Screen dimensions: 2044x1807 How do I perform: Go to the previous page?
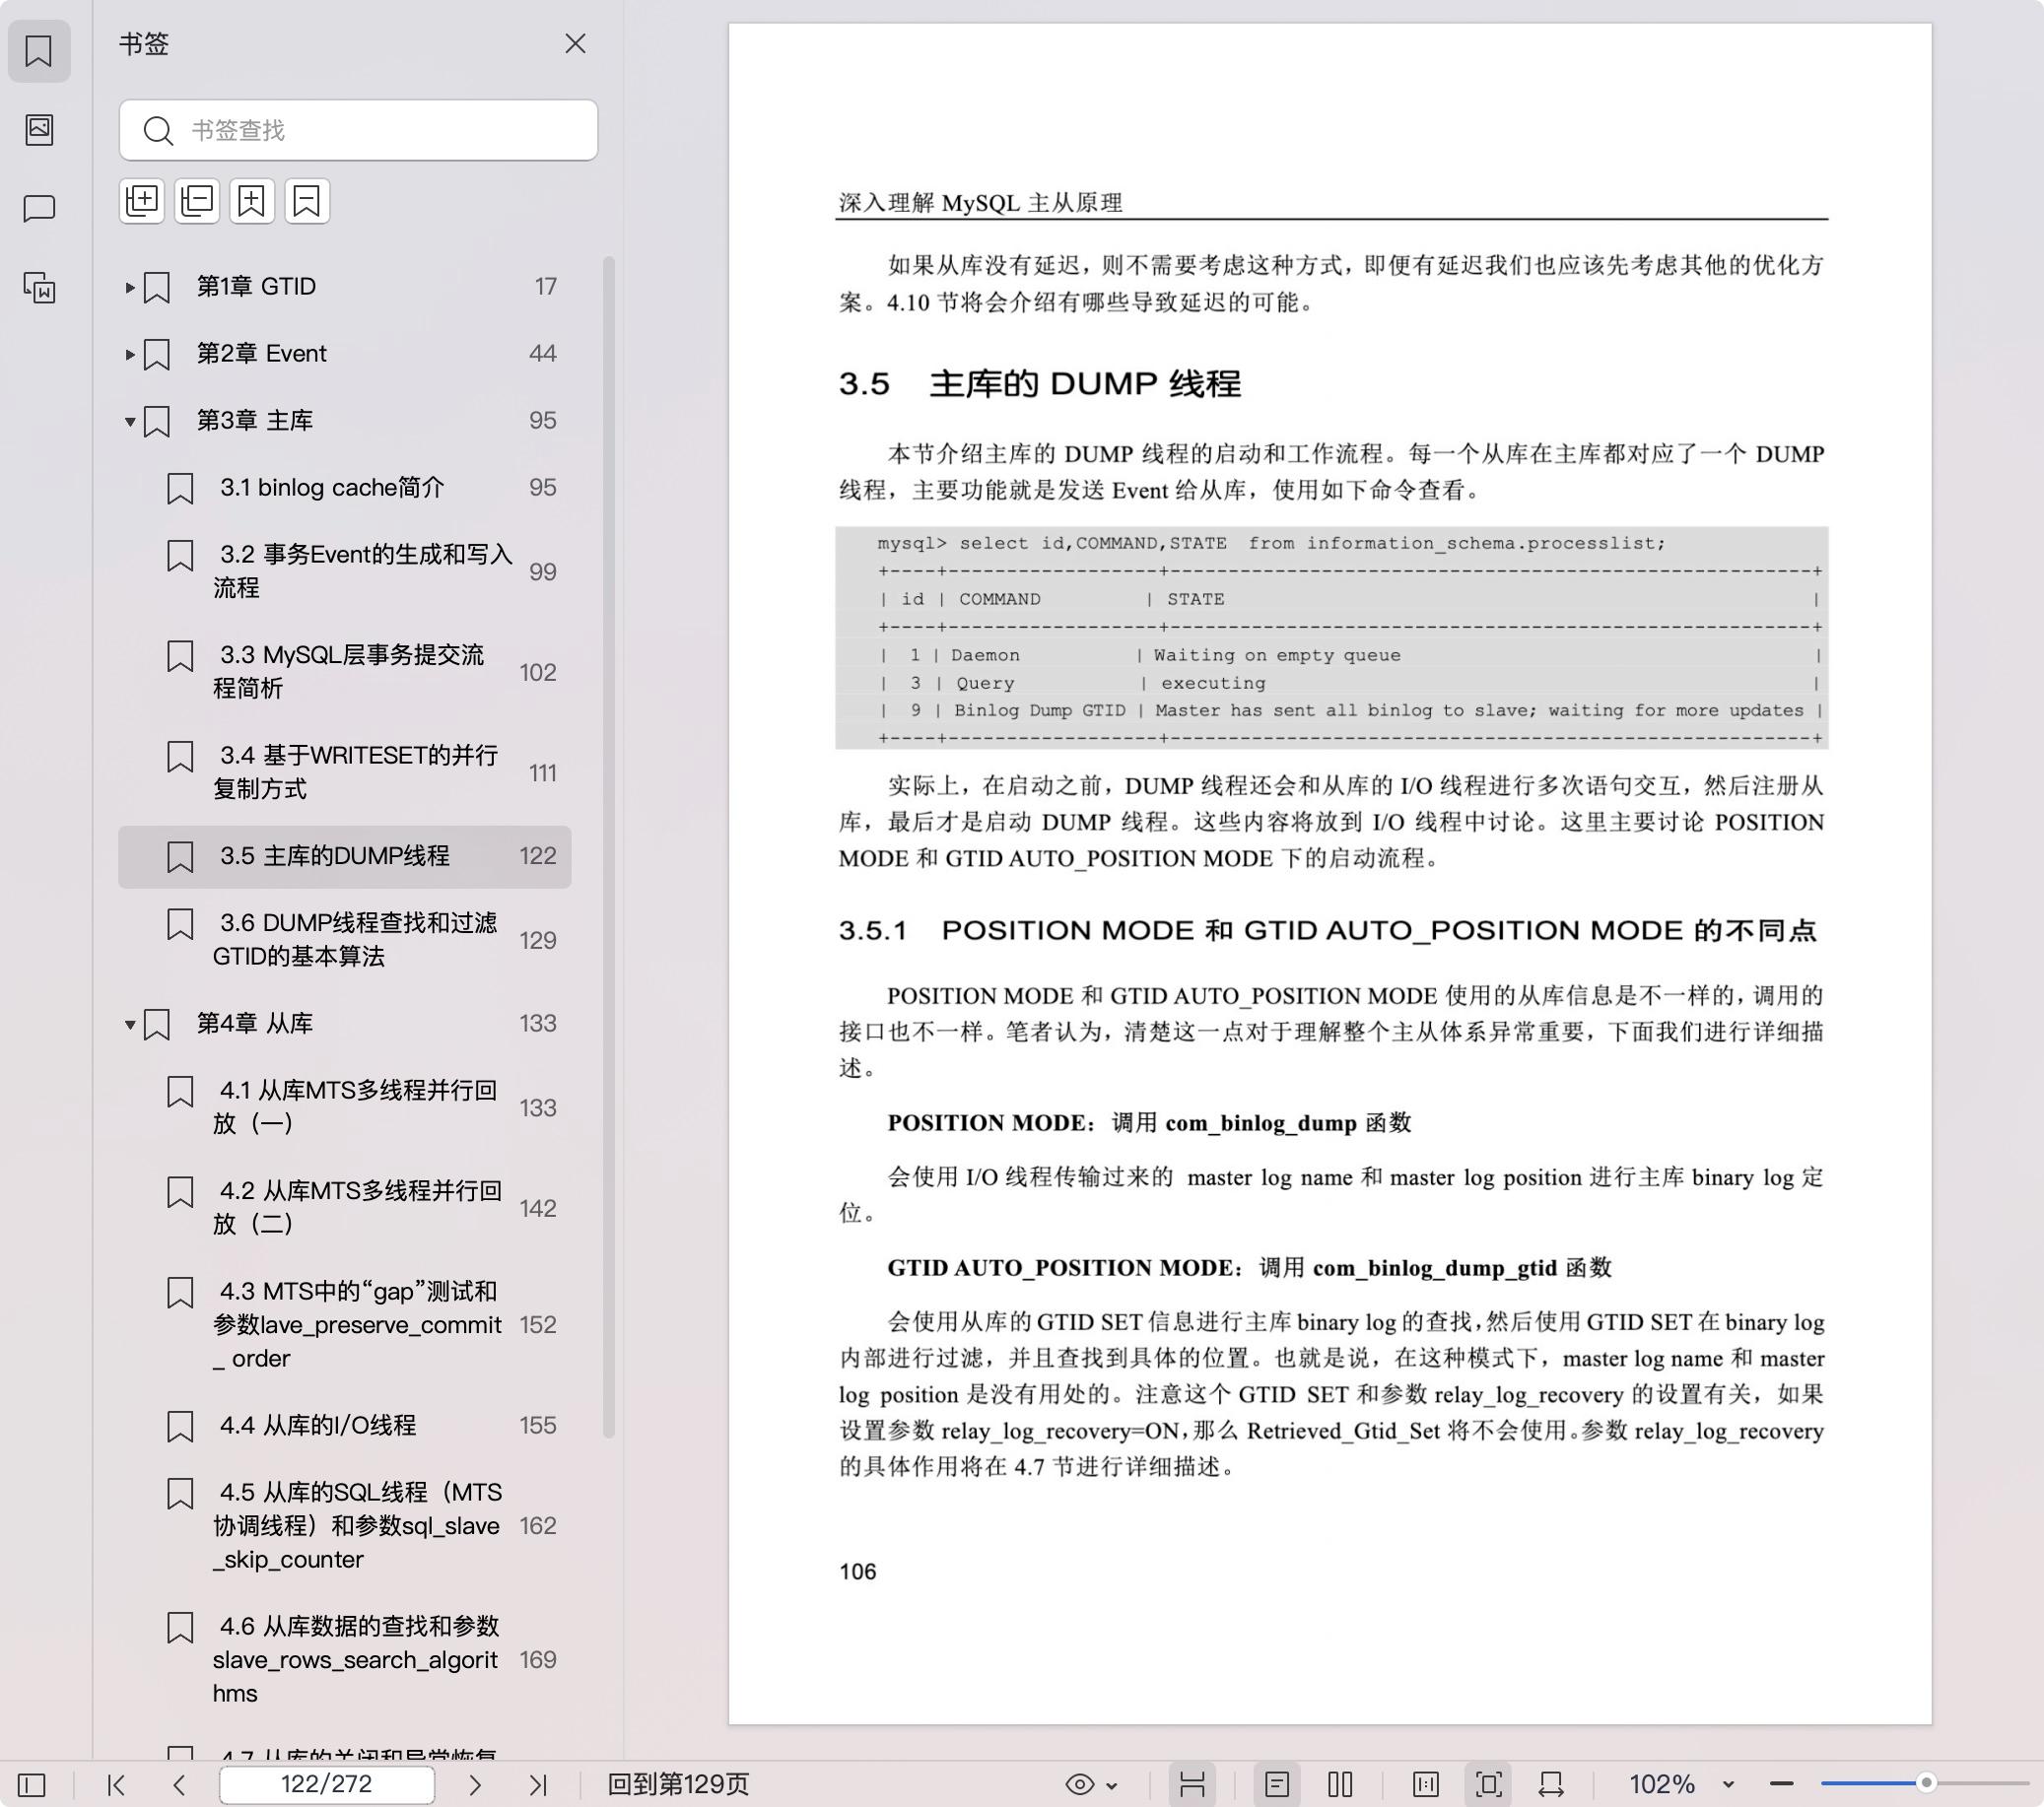(179, 1784)
